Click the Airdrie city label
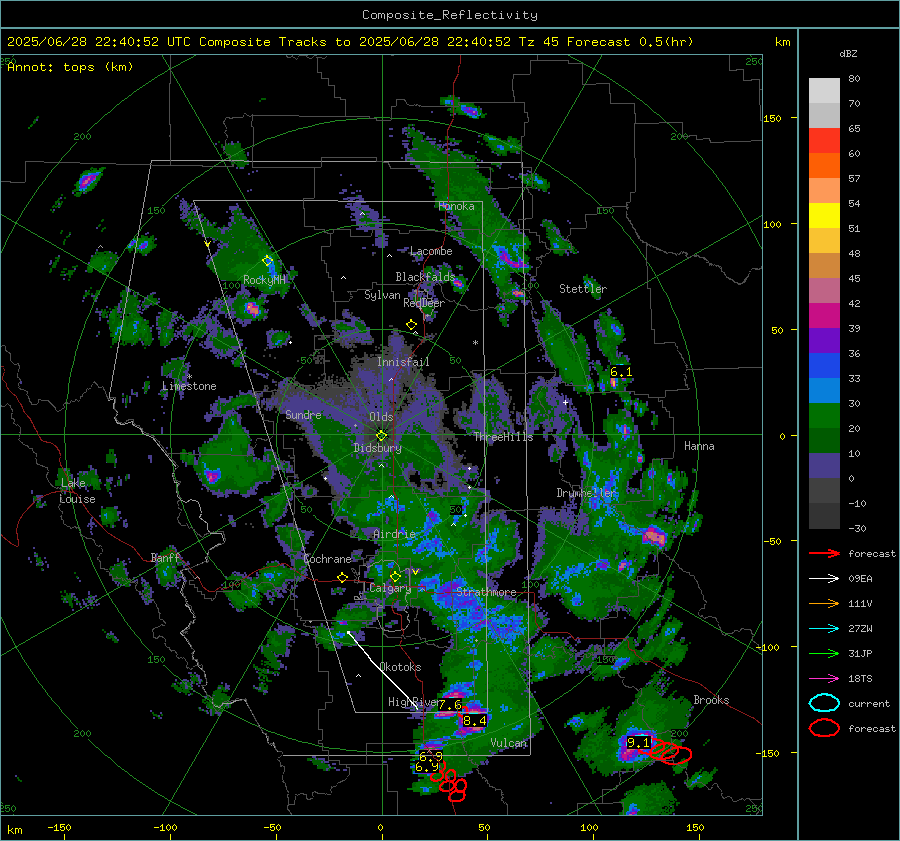 tap(394, 534)
